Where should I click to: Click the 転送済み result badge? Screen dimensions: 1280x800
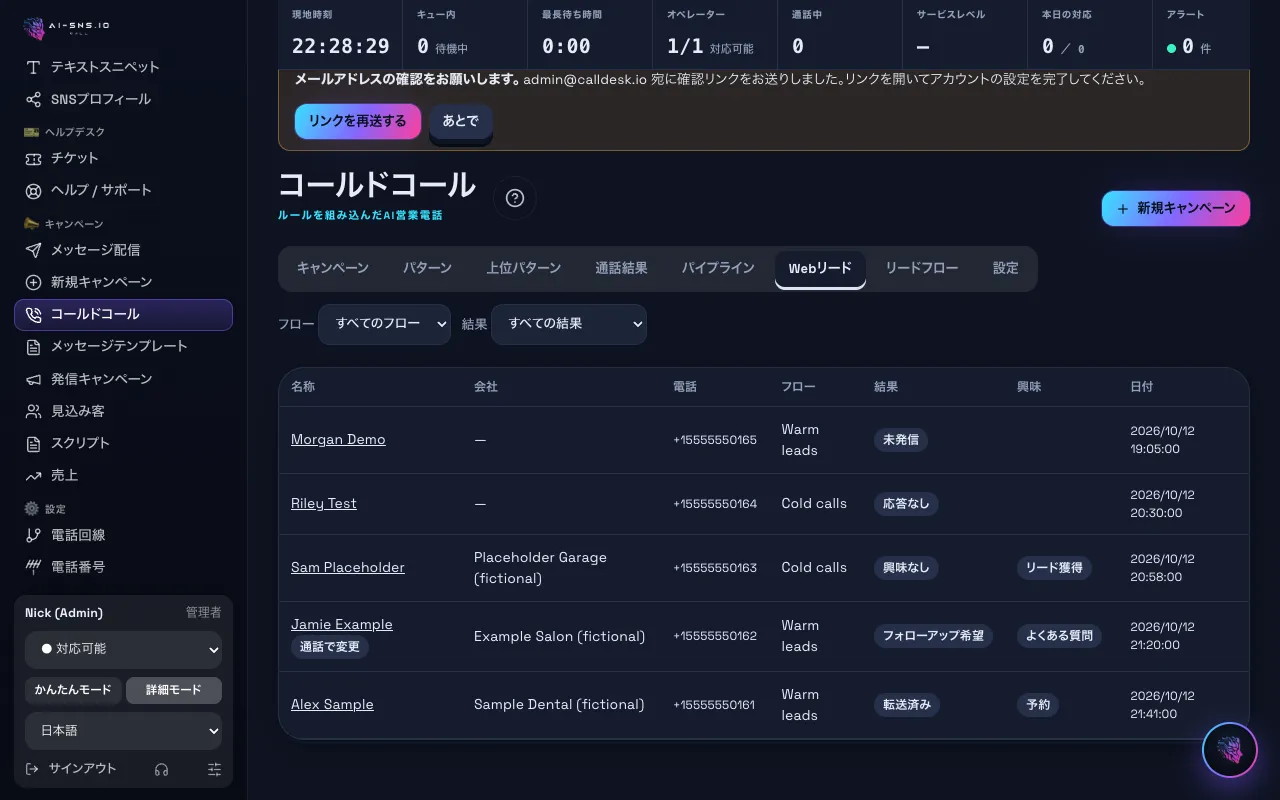906,705
